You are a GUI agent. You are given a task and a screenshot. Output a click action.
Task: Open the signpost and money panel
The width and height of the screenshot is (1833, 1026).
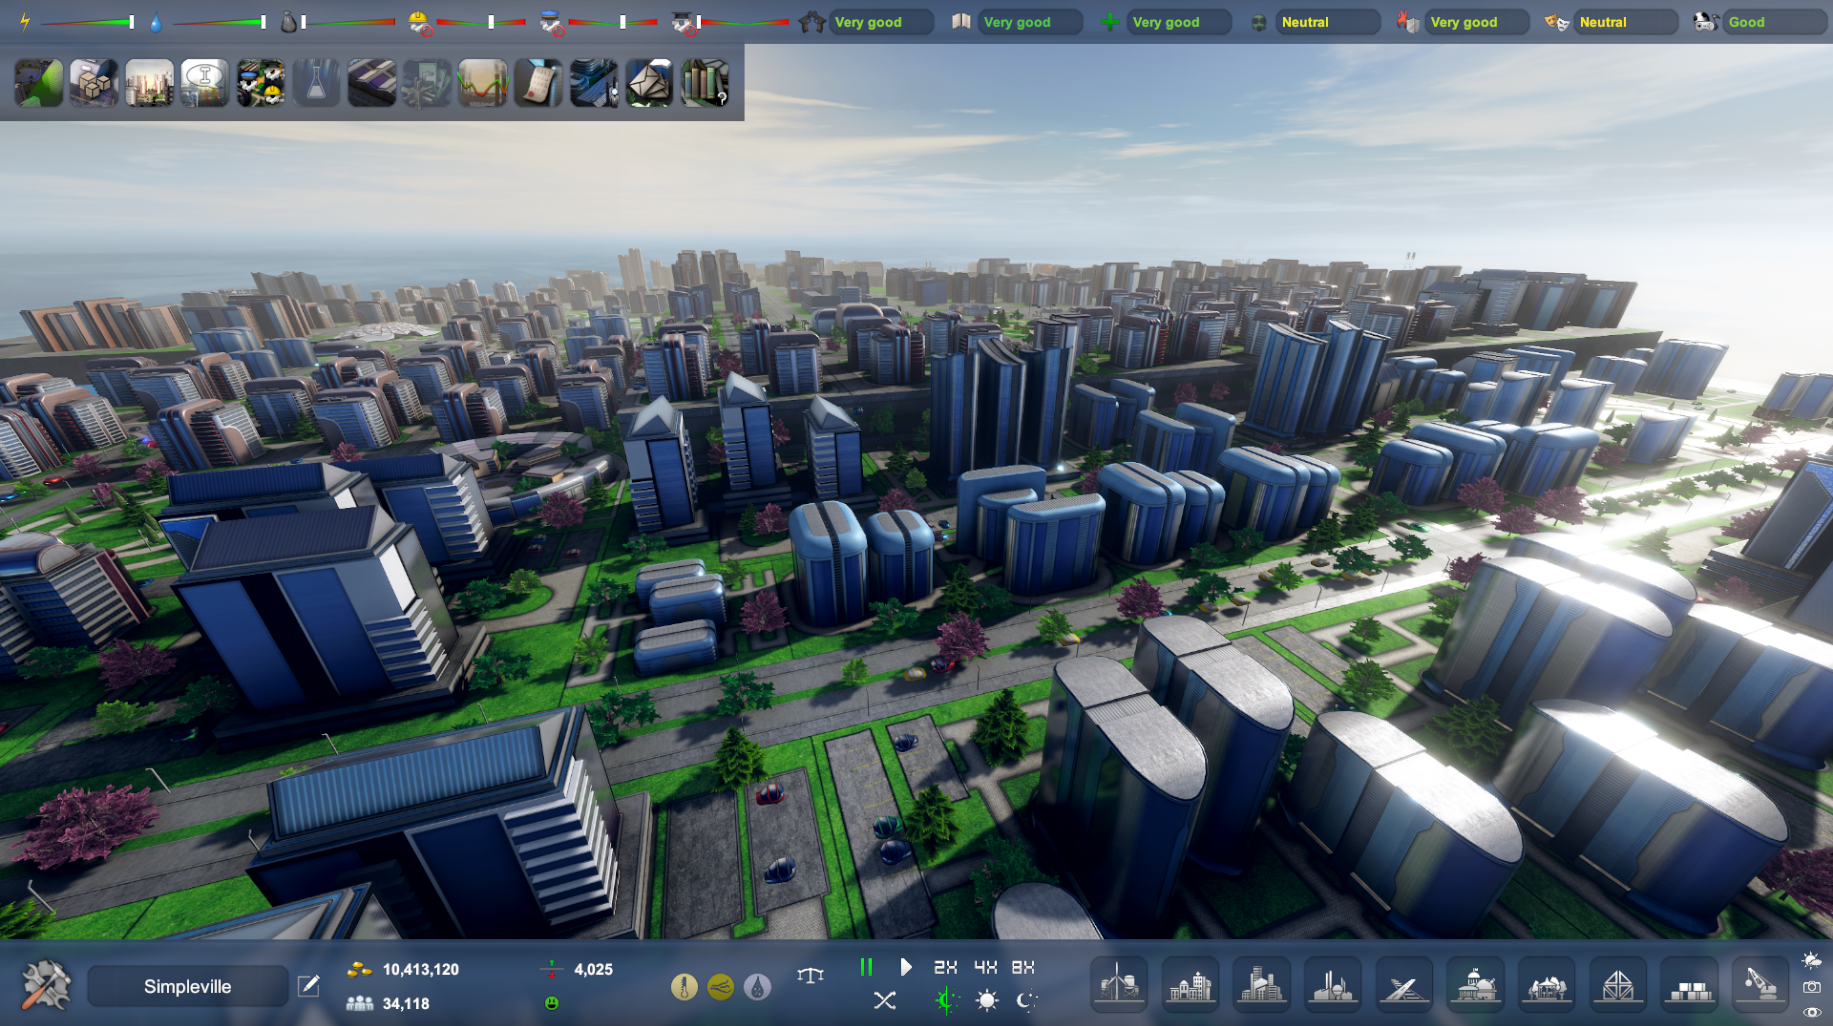(427, 82)
